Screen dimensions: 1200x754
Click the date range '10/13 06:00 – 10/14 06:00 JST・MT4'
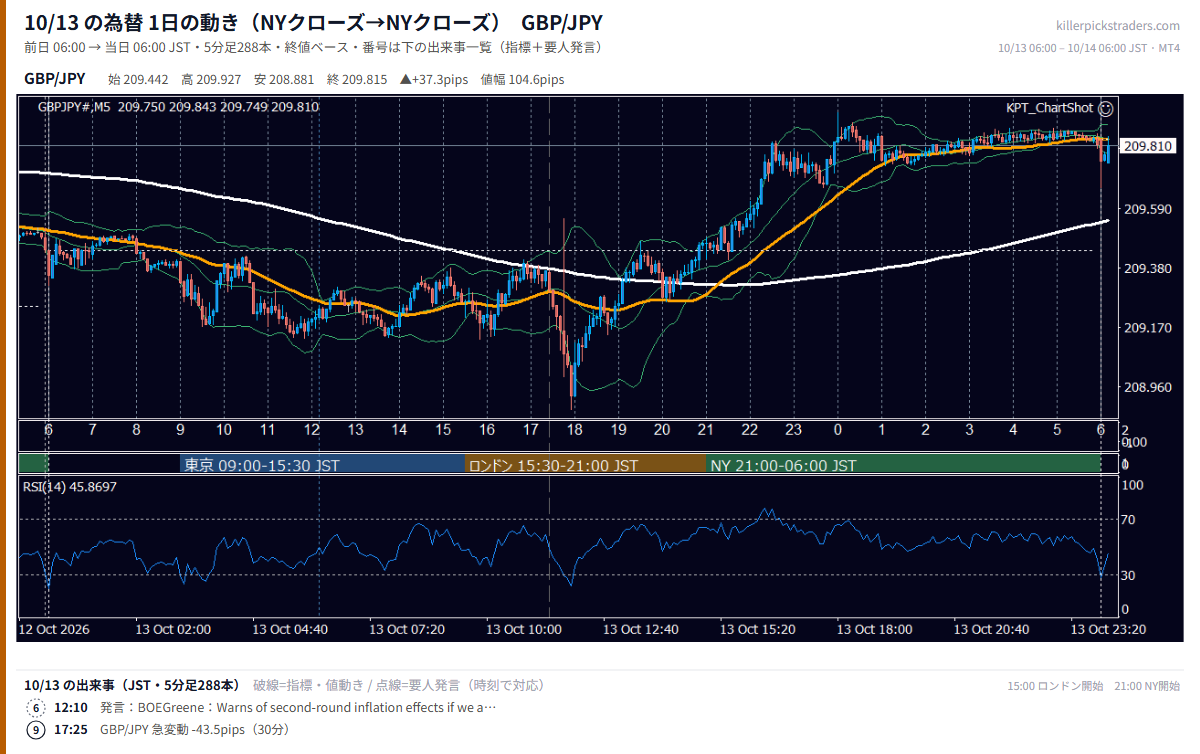point(1089,48)
